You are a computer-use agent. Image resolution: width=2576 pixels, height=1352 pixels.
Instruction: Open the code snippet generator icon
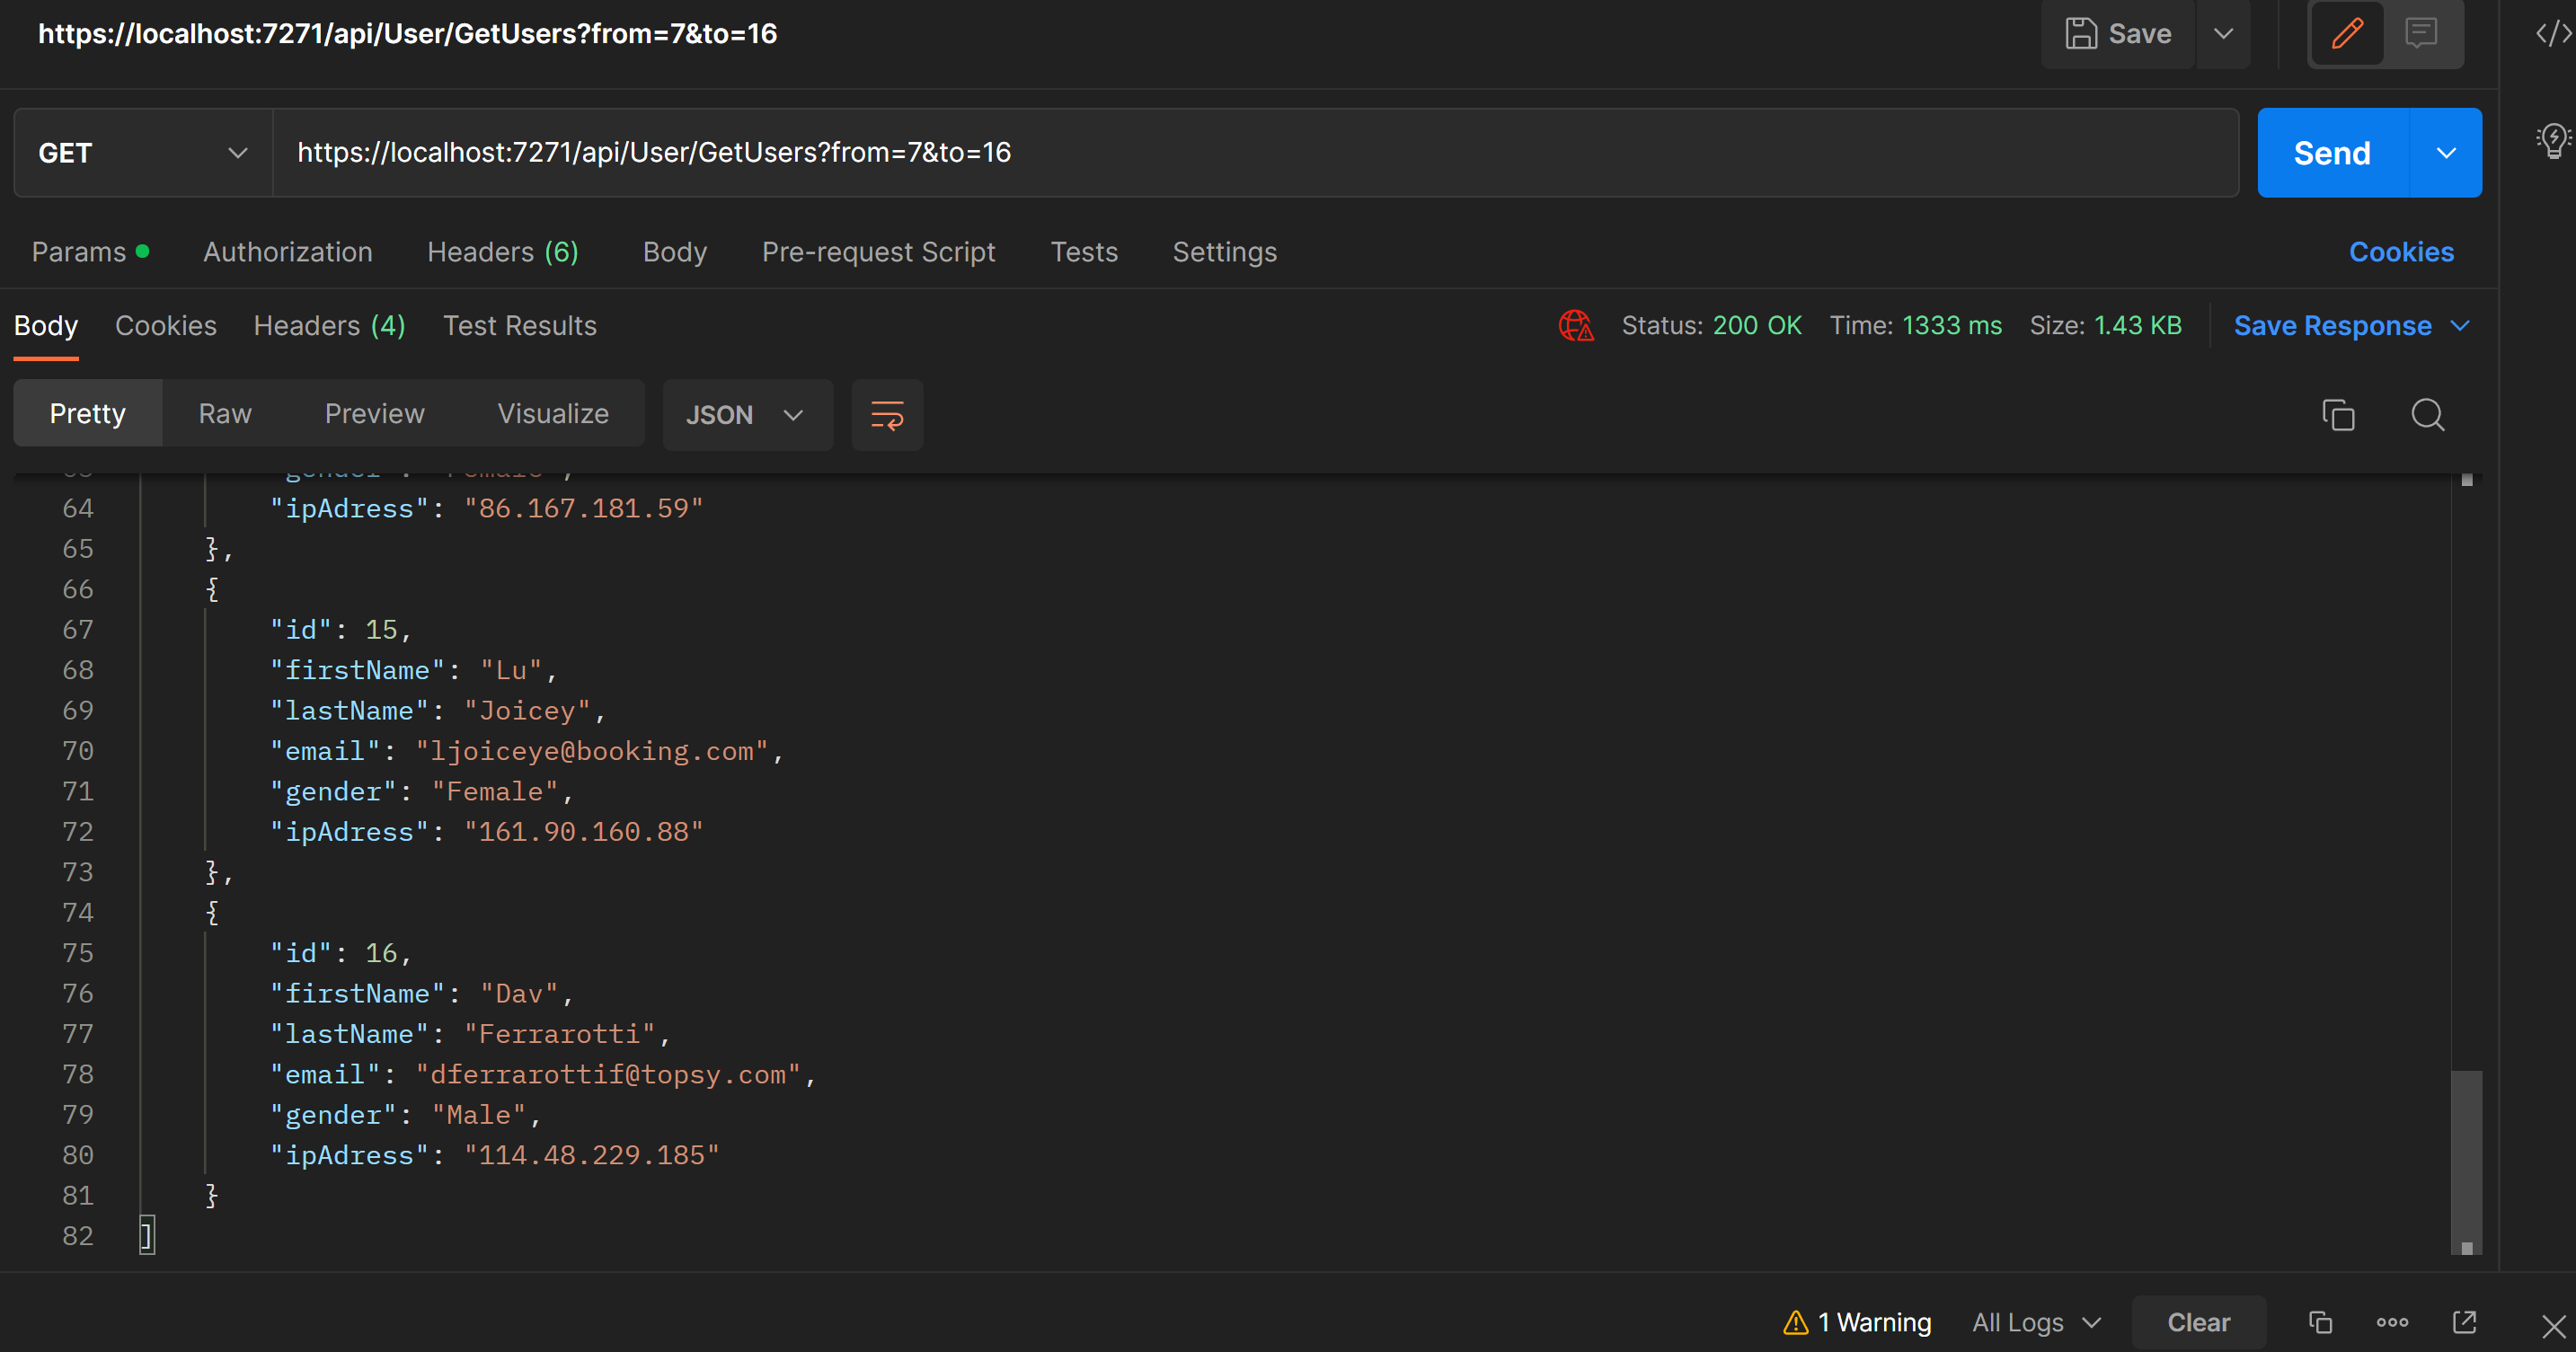[2553, 33]
